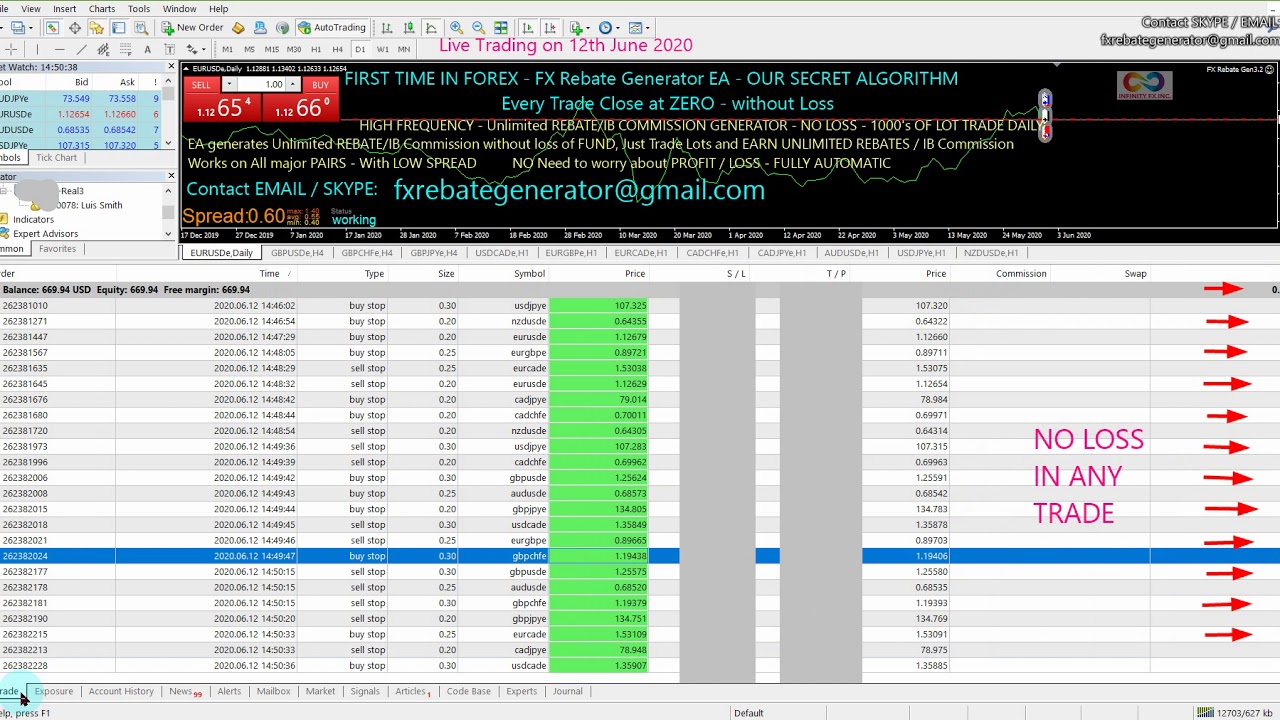The width and height of the screenshot is (1280, 720).
Task: Select the Fibonacci retracement tool
Action: tap(125, 49)
